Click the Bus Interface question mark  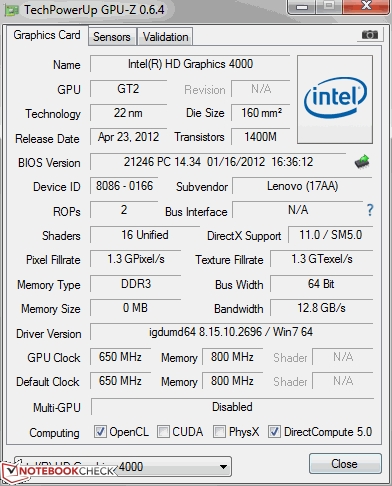[370, 210]
